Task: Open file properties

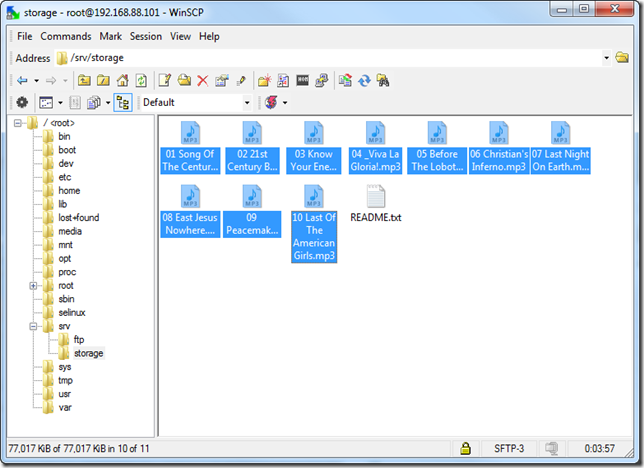Action: pyautogui.click(x=222, y=81)
